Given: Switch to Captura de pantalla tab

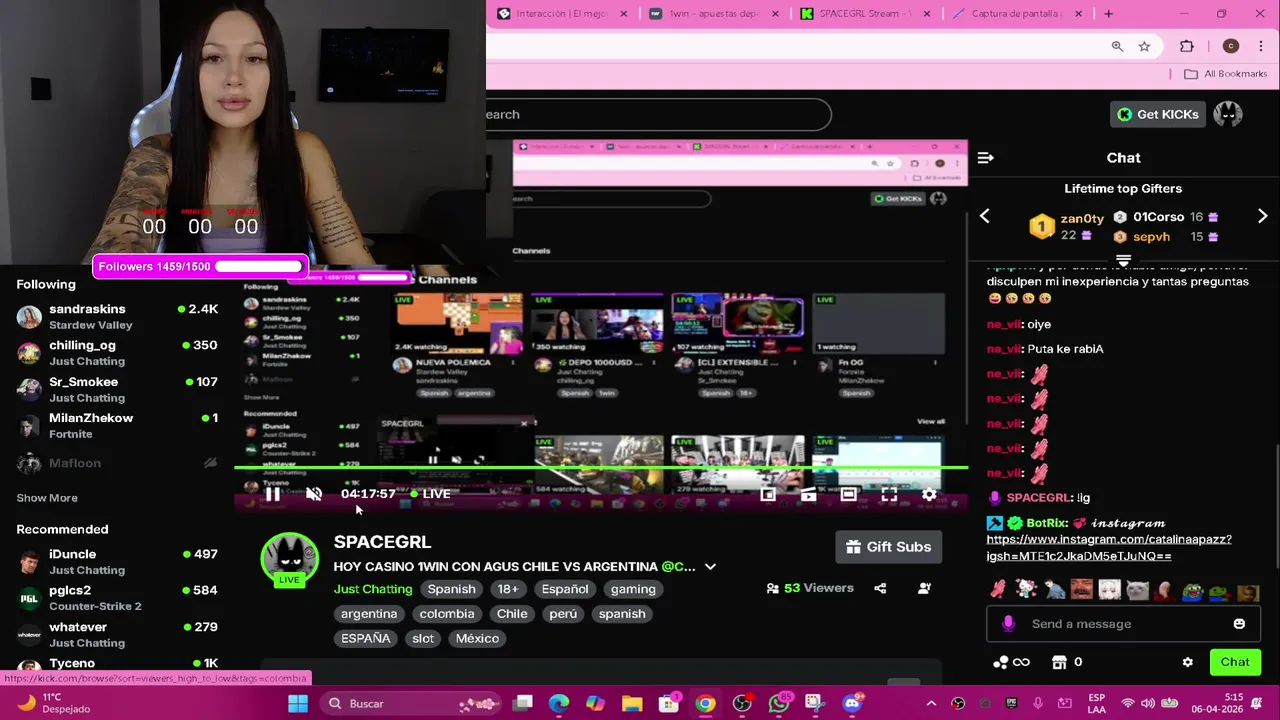Looking at the screenshot, I should (x=1016, y=14).
